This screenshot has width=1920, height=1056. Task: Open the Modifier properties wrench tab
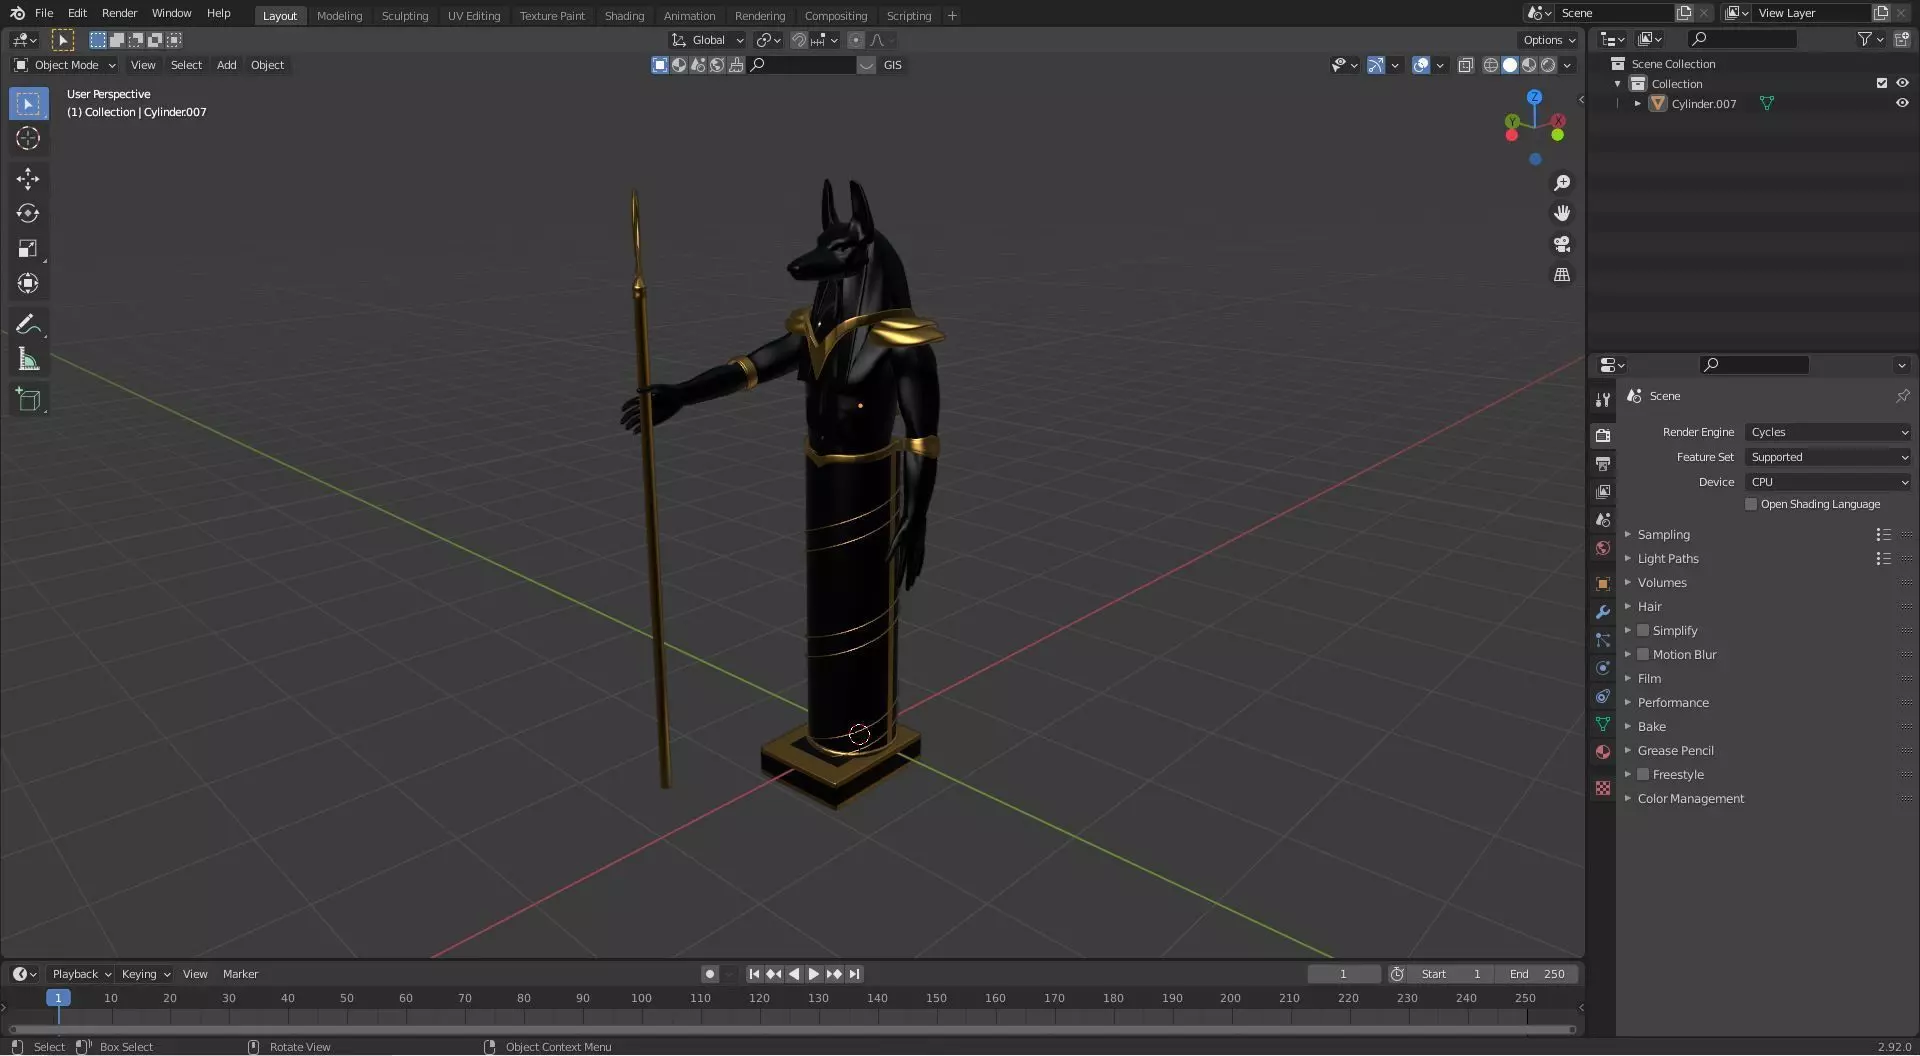click(1603, 612)
